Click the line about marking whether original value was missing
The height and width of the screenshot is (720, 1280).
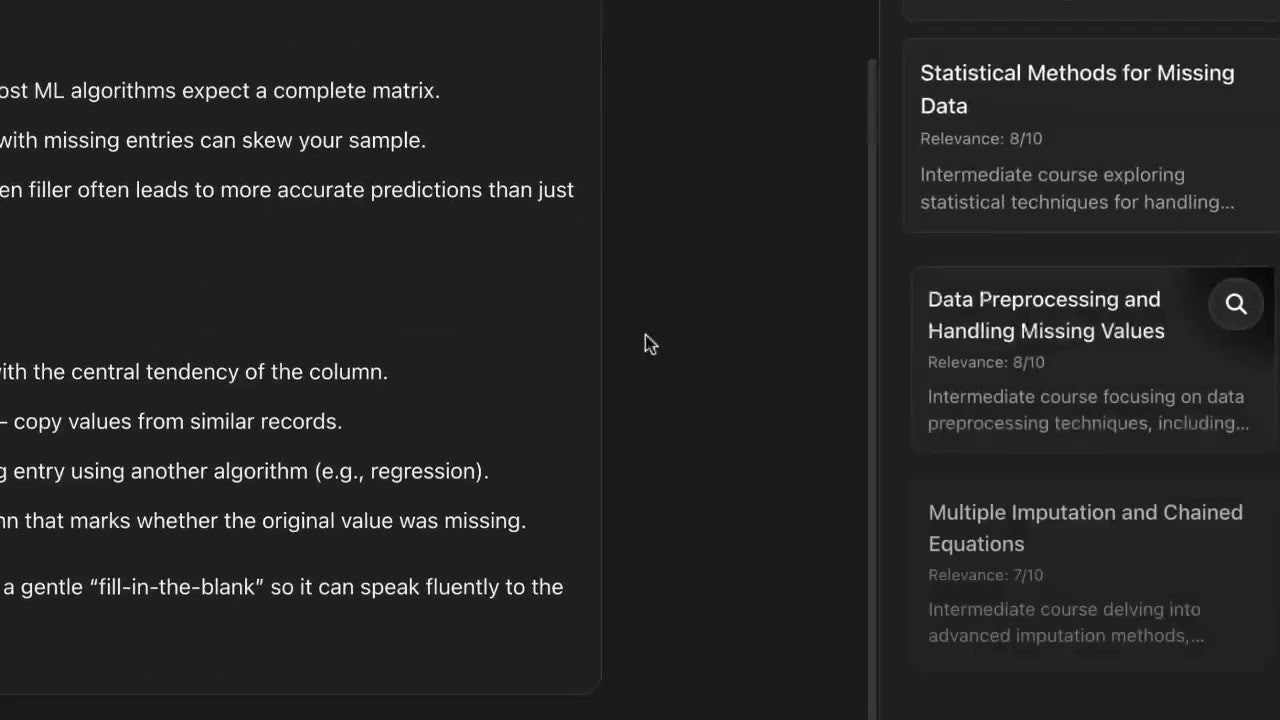pos(264,521)
